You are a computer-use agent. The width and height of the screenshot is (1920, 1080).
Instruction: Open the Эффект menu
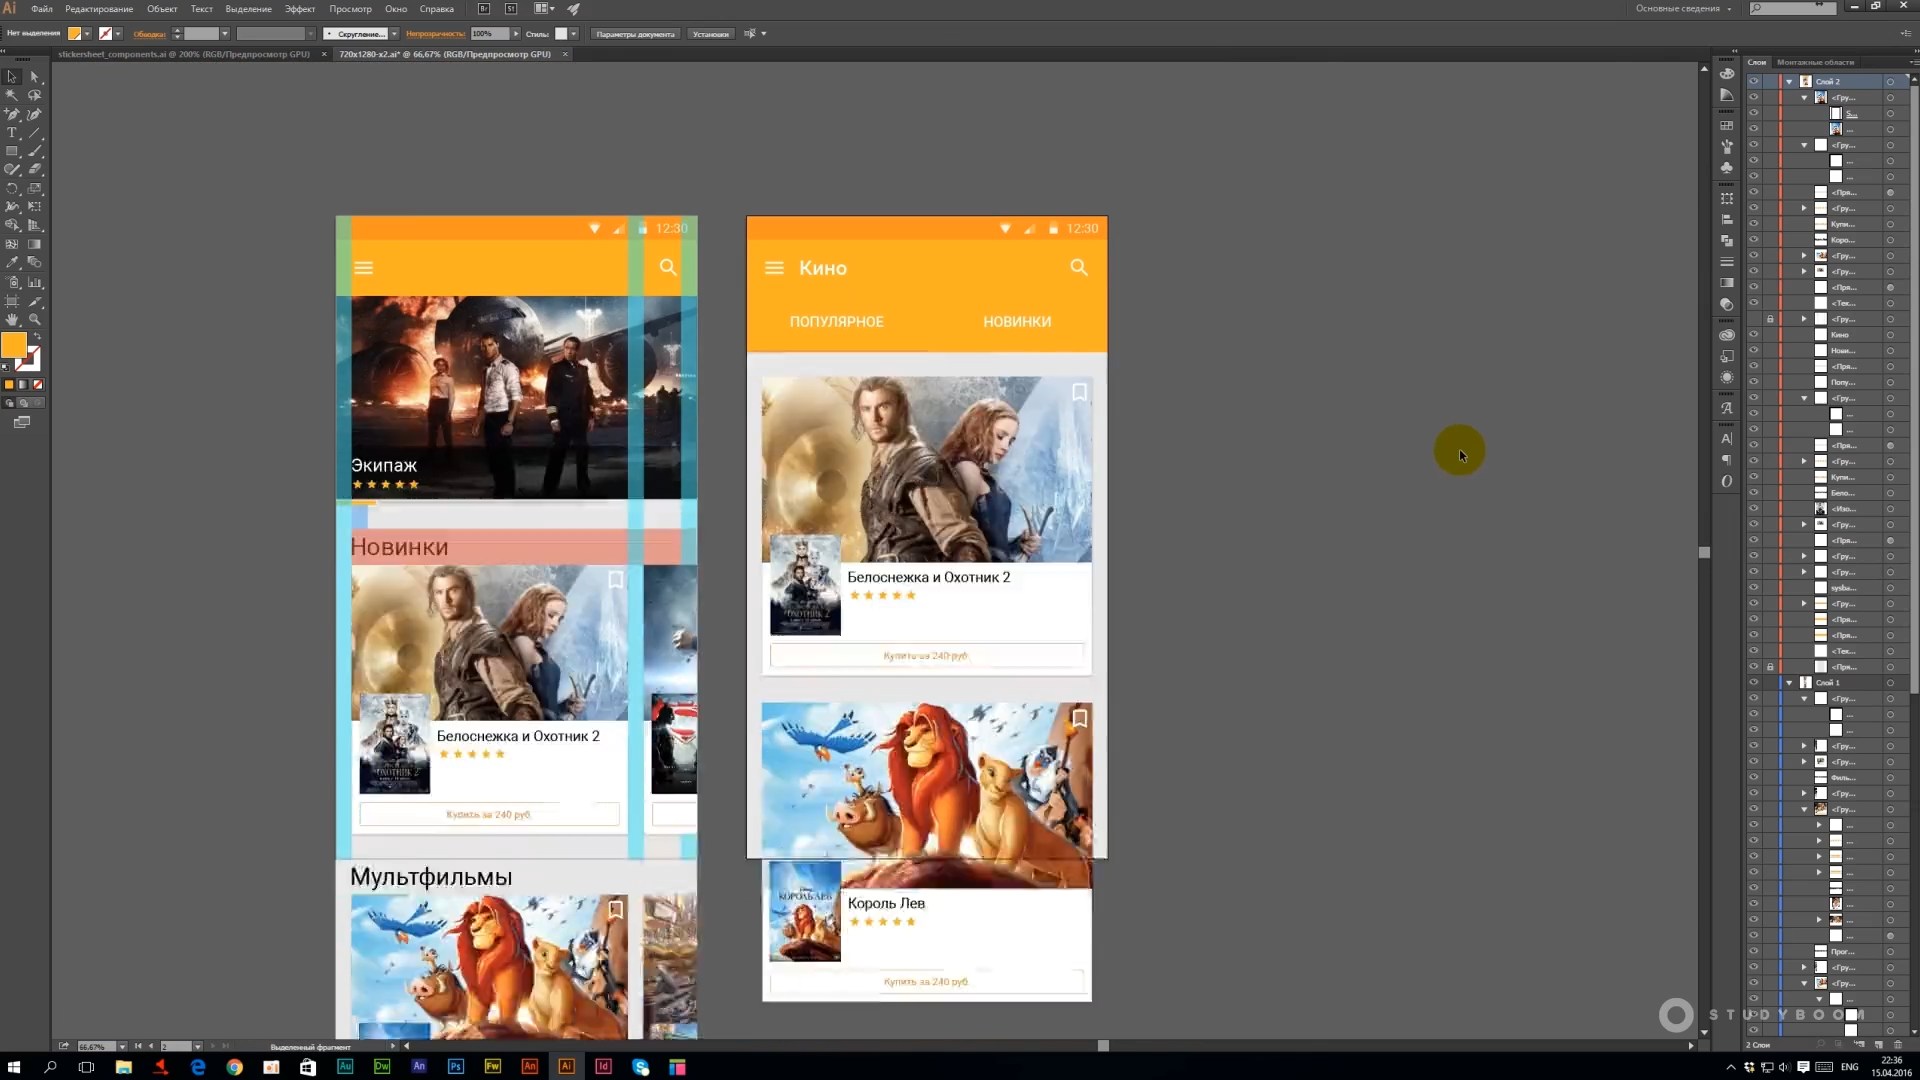[300, 9]
